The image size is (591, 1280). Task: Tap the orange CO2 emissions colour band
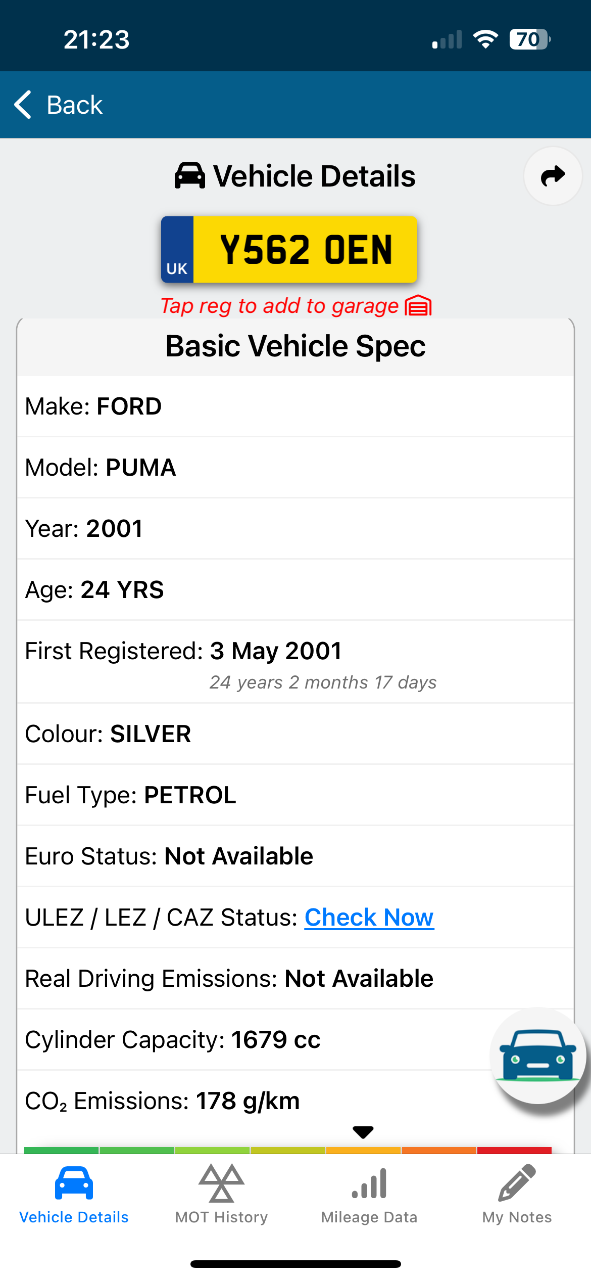(439, 1150)
